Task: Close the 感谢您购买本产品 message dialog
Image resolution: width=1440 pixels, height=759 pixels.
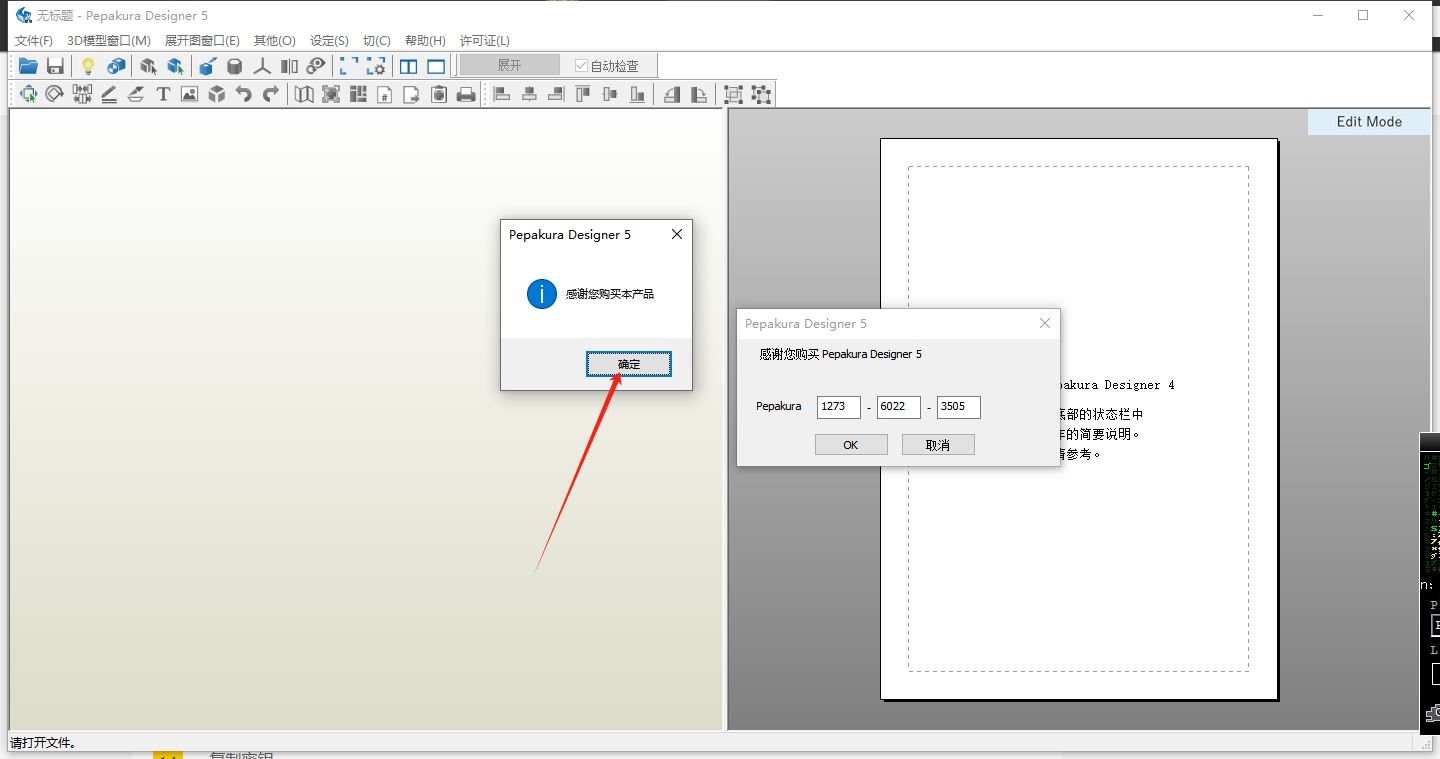Action: (x=677, y=234)
